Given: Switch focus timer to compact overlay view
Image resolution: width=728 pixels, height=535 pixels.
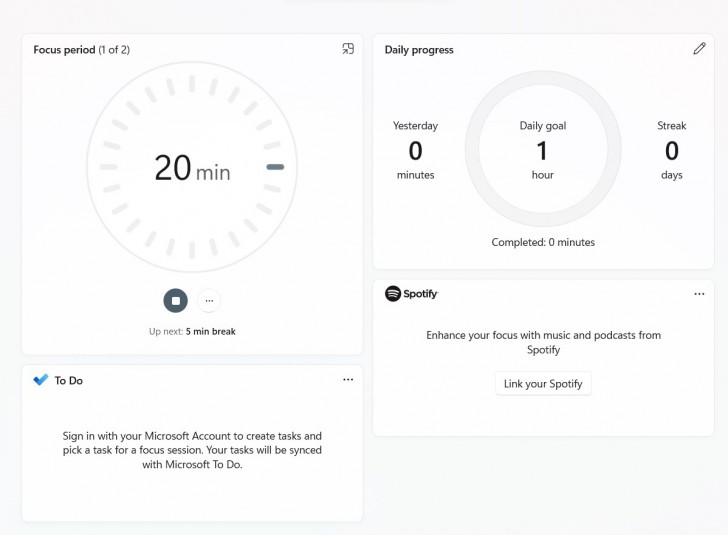Looking at the screenshot, I should point(348,49).
